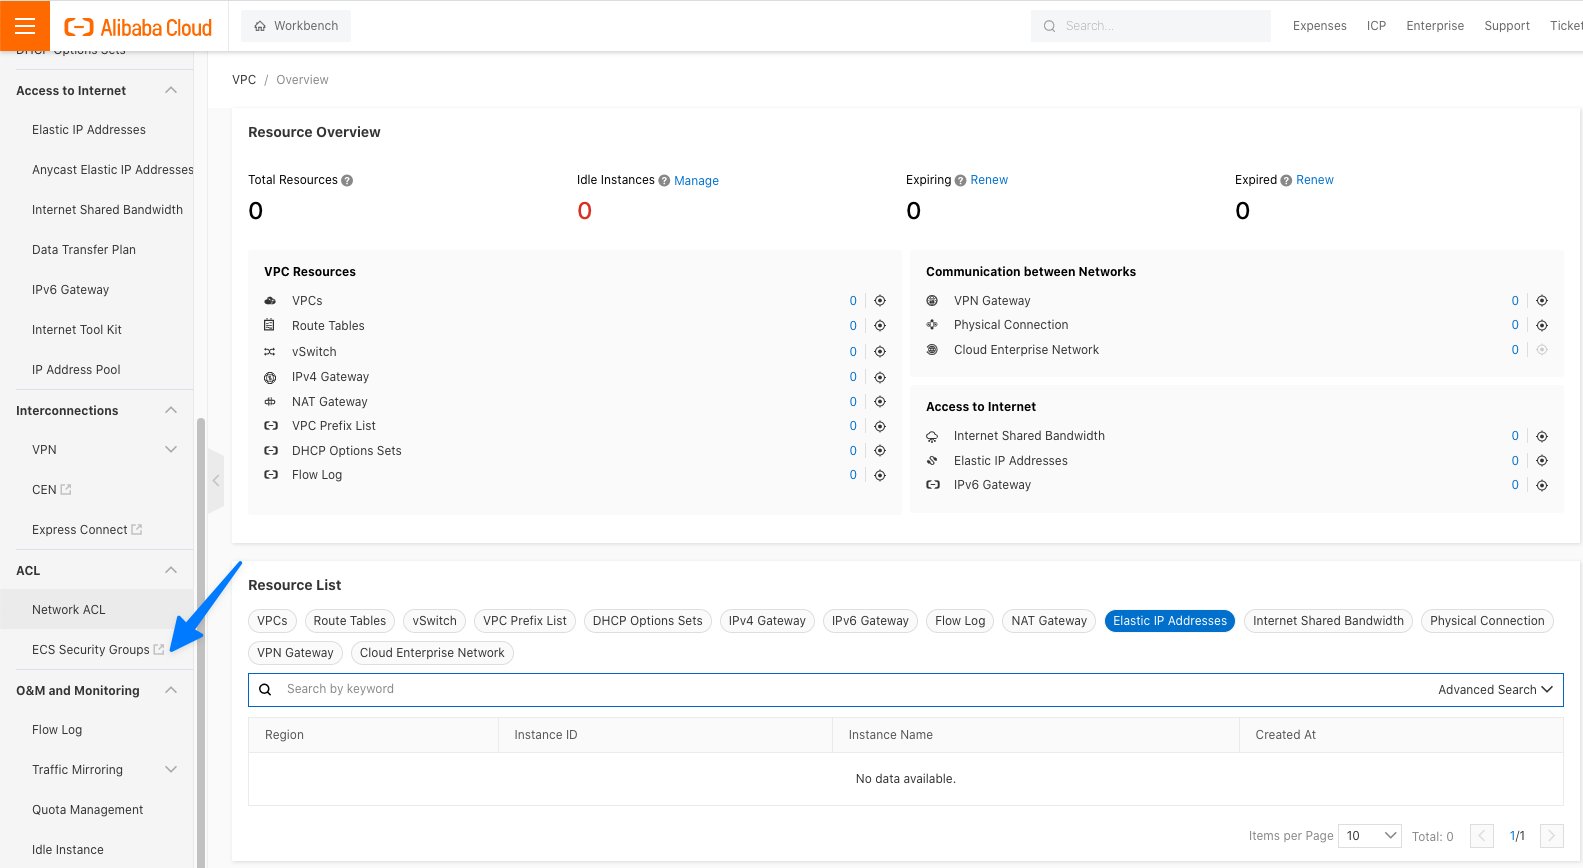Click the help icon beside Total Resources
1583x868 pixels.
click(347, 181)
